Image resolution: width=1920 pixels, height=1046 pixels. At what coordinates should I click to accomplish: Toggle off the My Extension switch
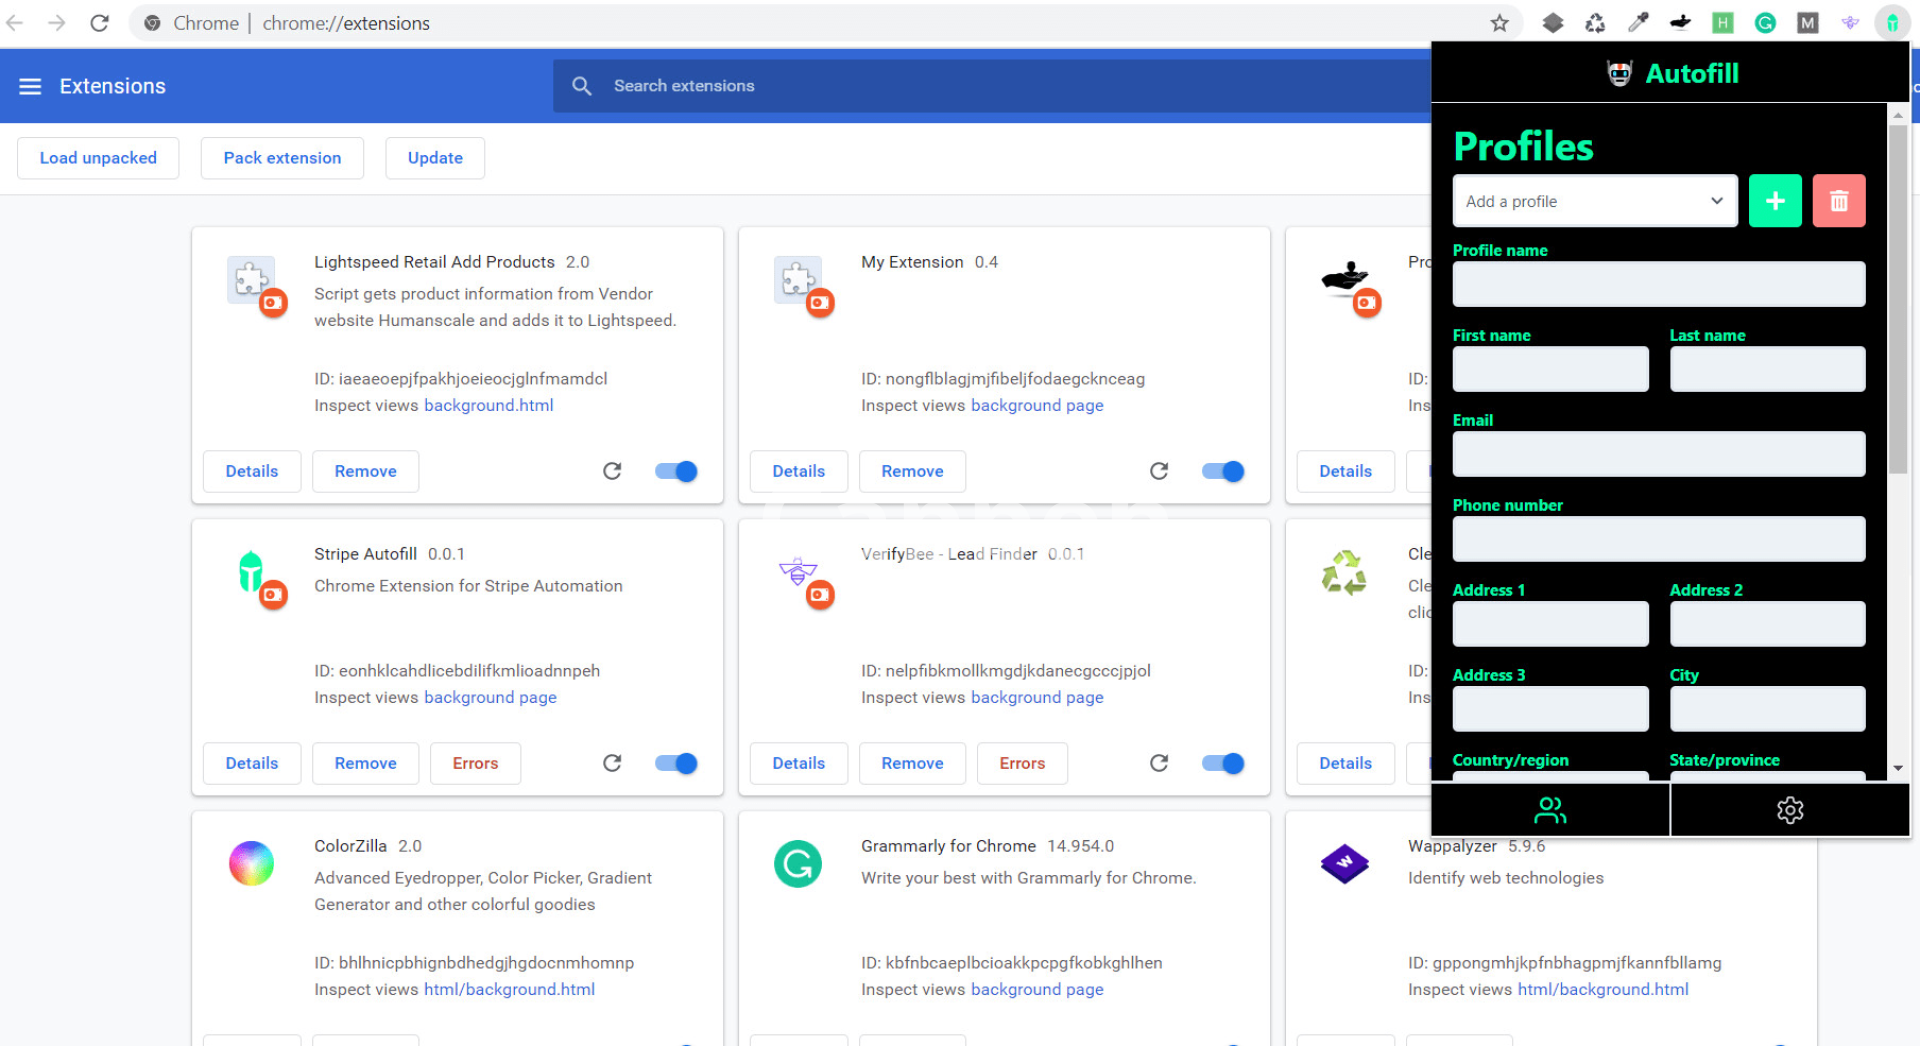(x=1222, y=471)
